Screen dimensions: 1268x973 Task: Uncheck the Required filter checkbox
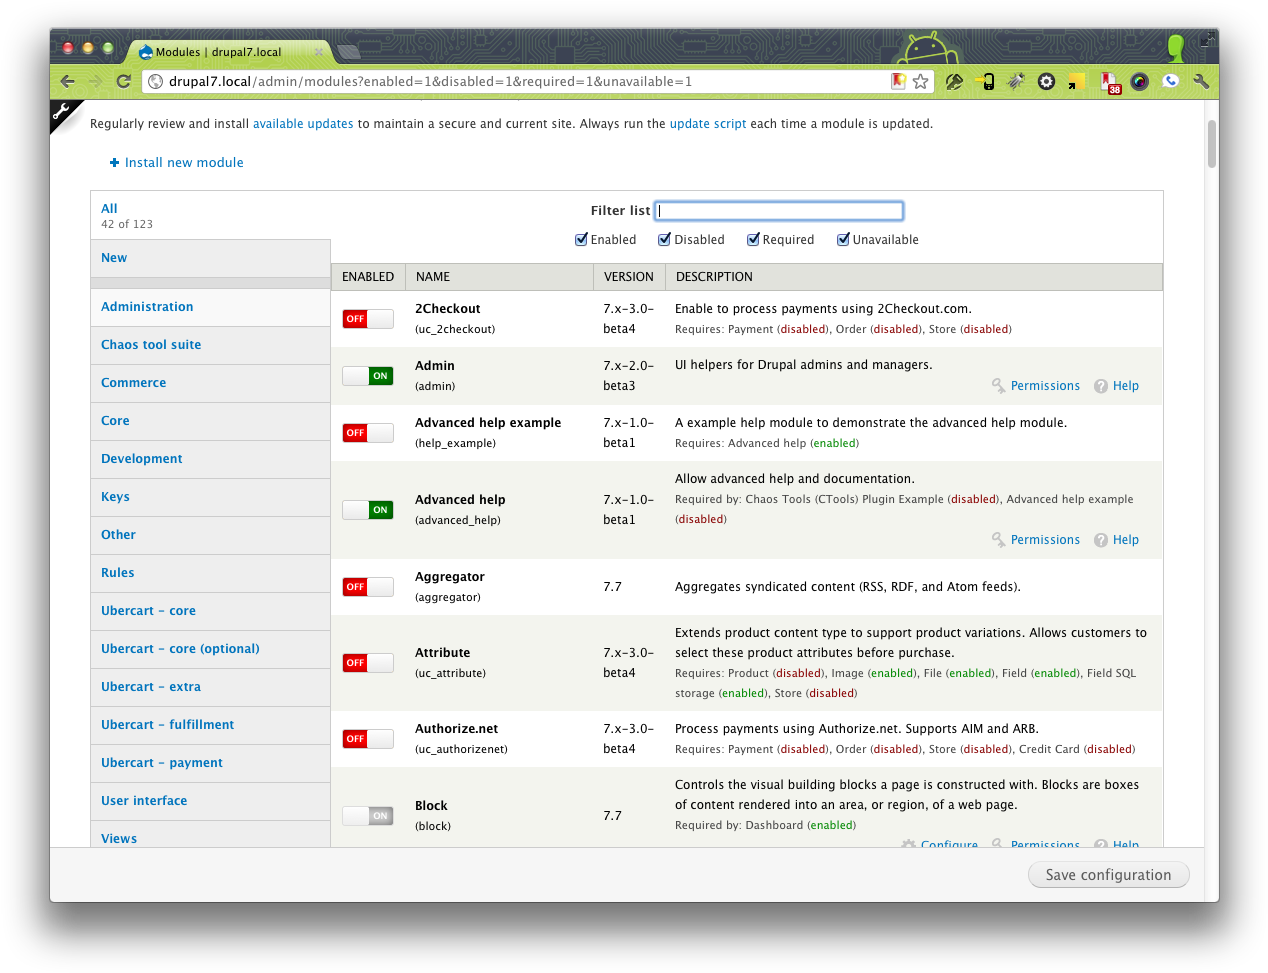(753, 240)
